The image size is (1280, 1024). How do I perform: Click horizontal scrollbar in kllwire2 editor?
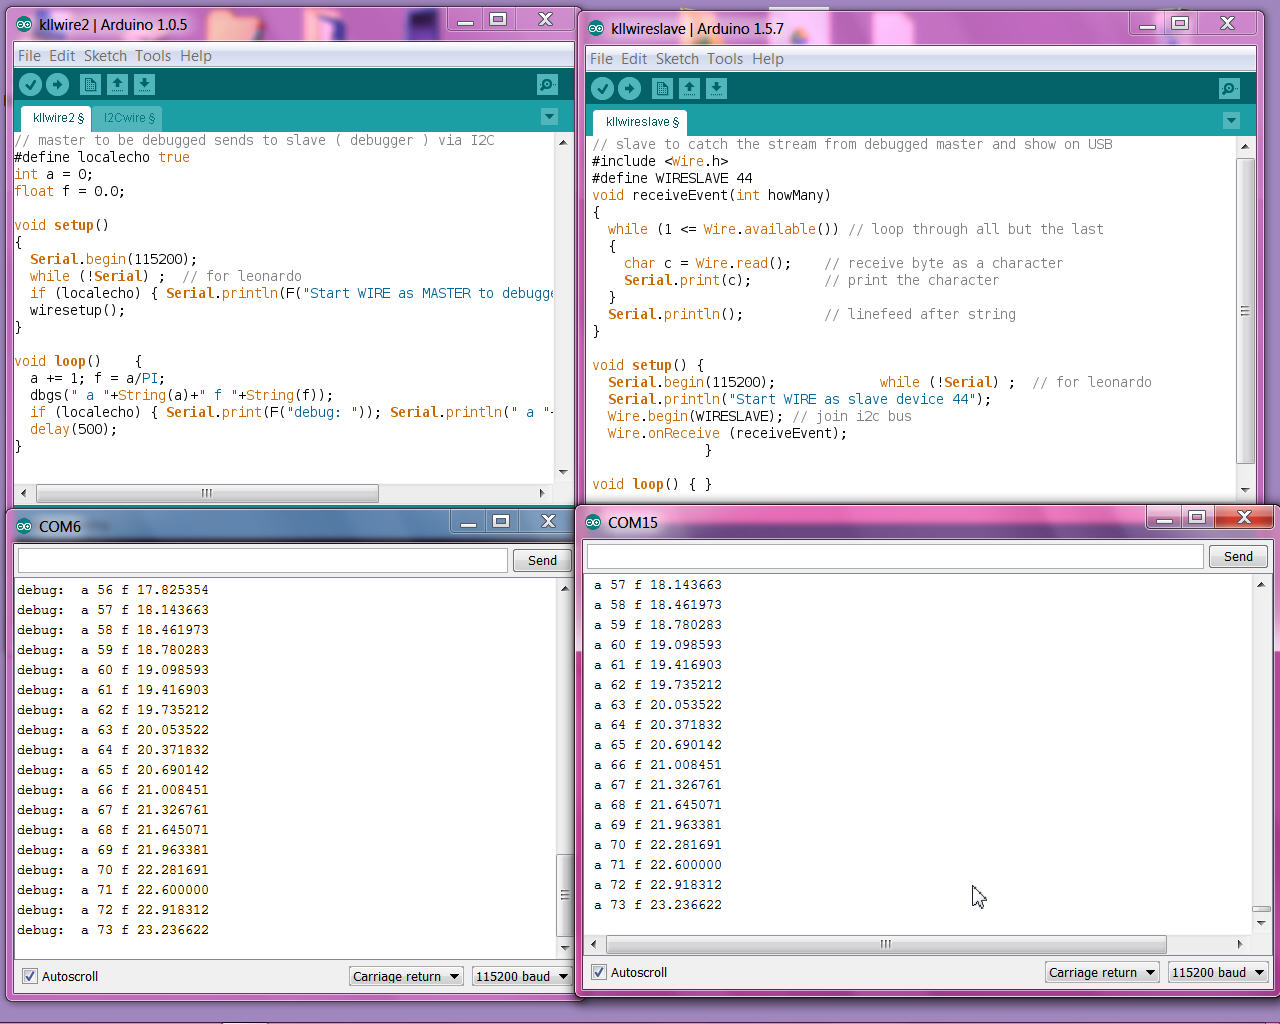(207, 493)
